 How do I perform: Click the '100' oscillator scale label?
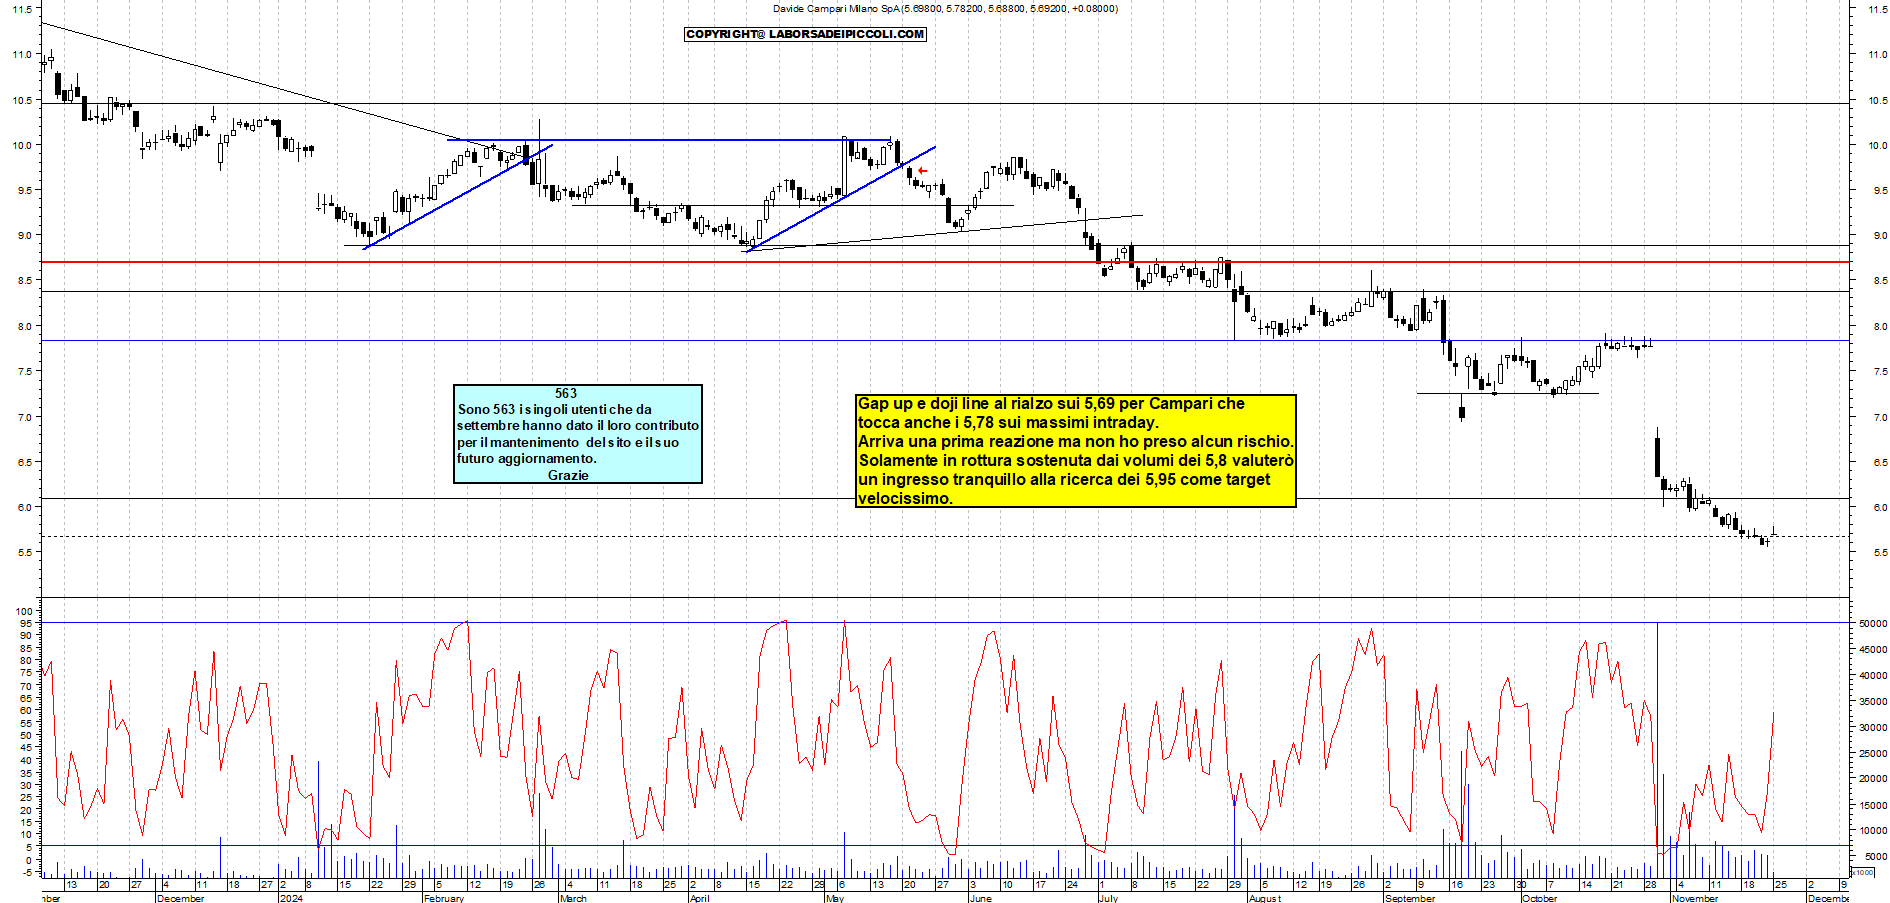(25, 611)
